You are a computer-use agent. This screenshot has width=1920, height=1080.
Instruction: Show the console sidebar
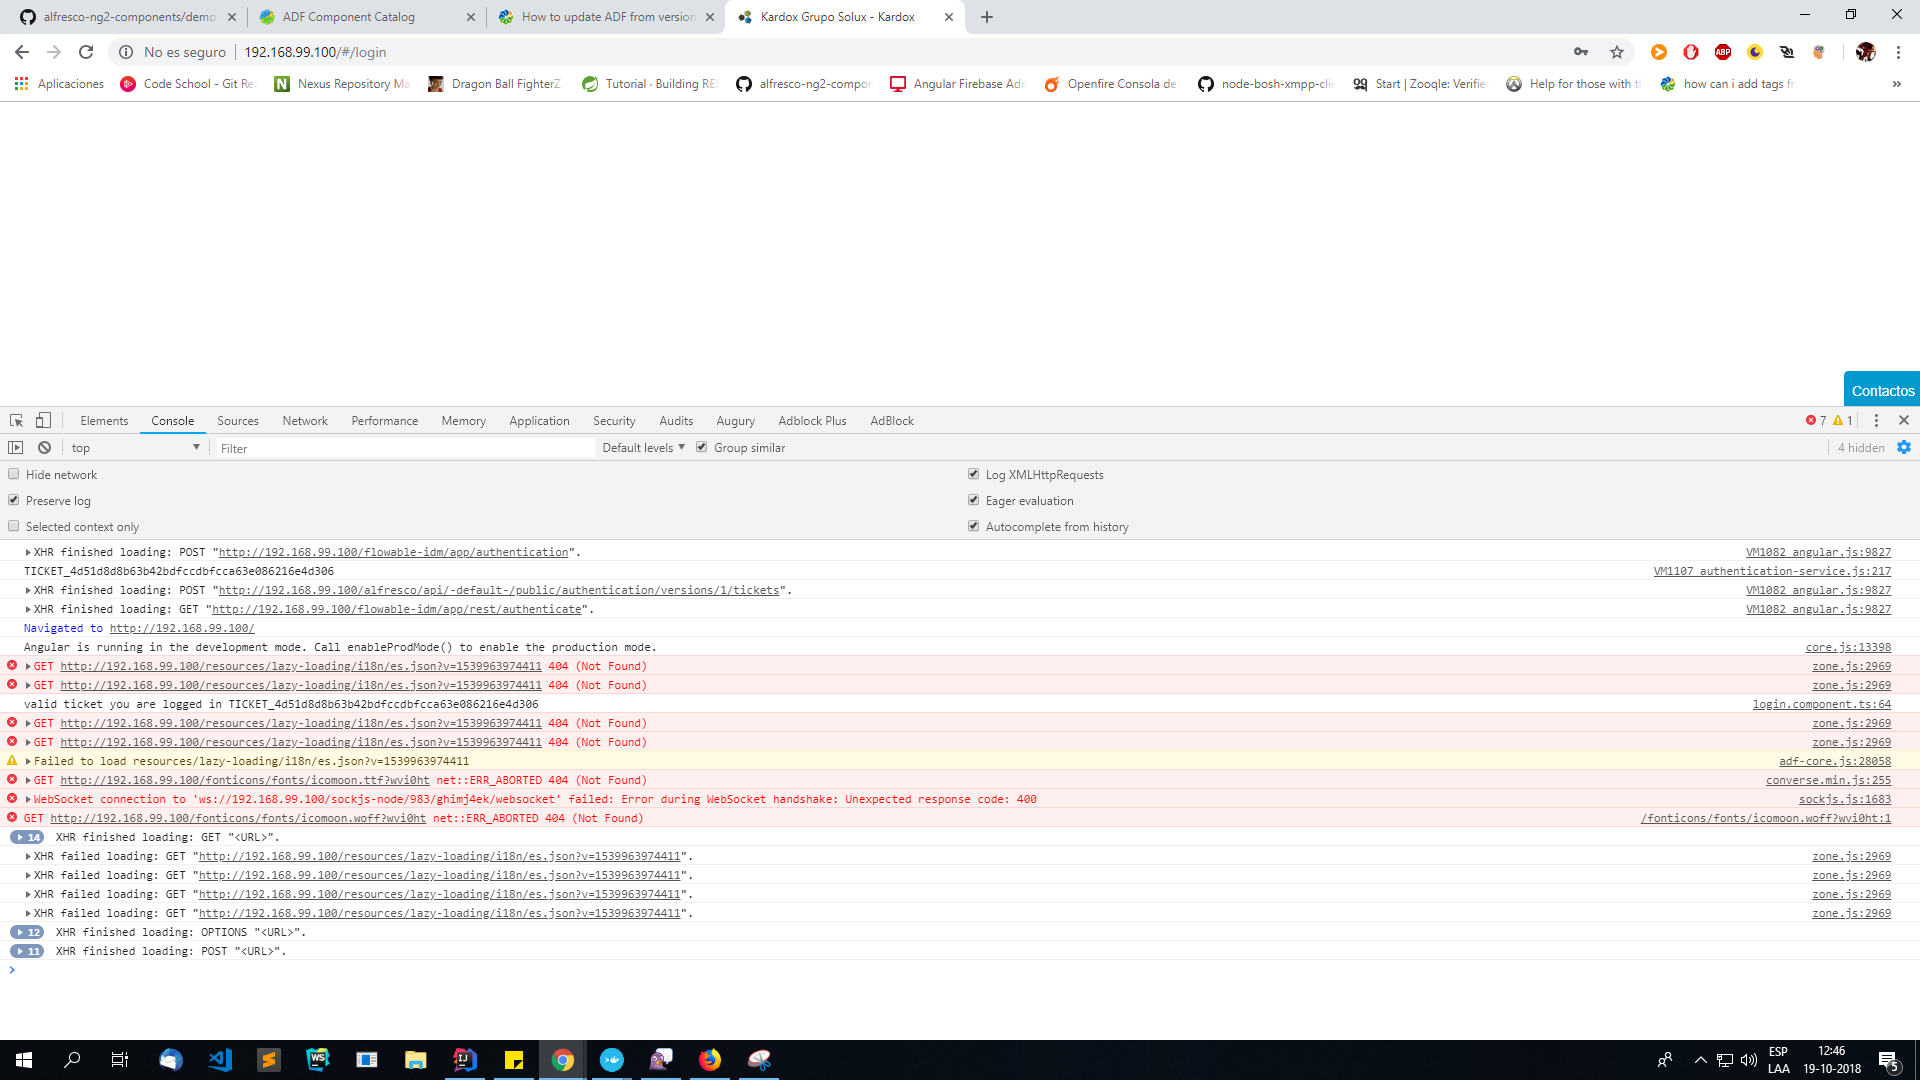point(16,448)
